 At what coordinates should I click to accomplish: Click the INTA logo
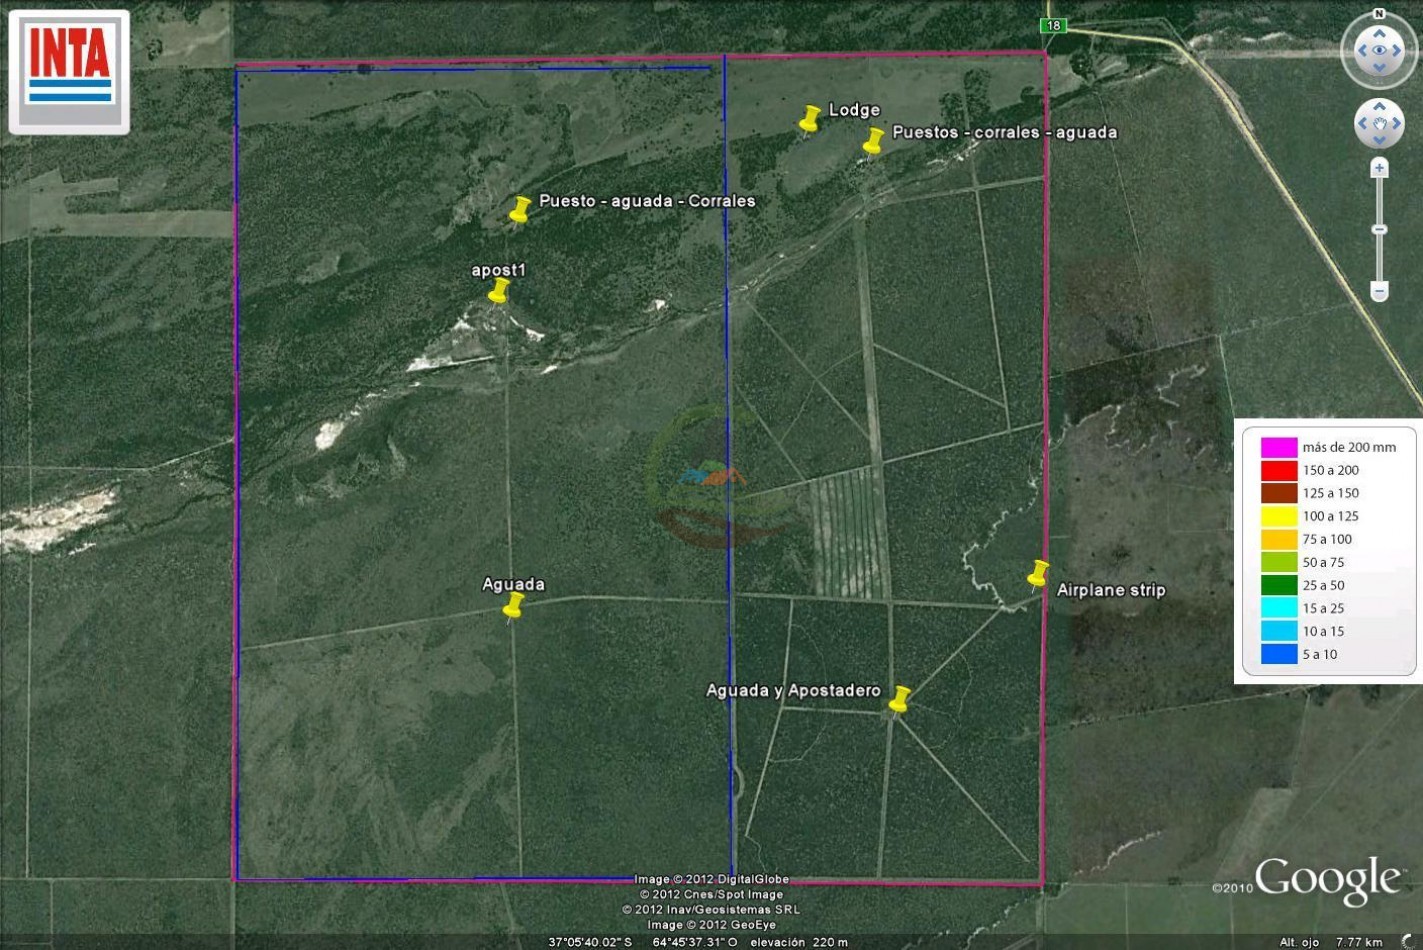[x=69, y=70]
